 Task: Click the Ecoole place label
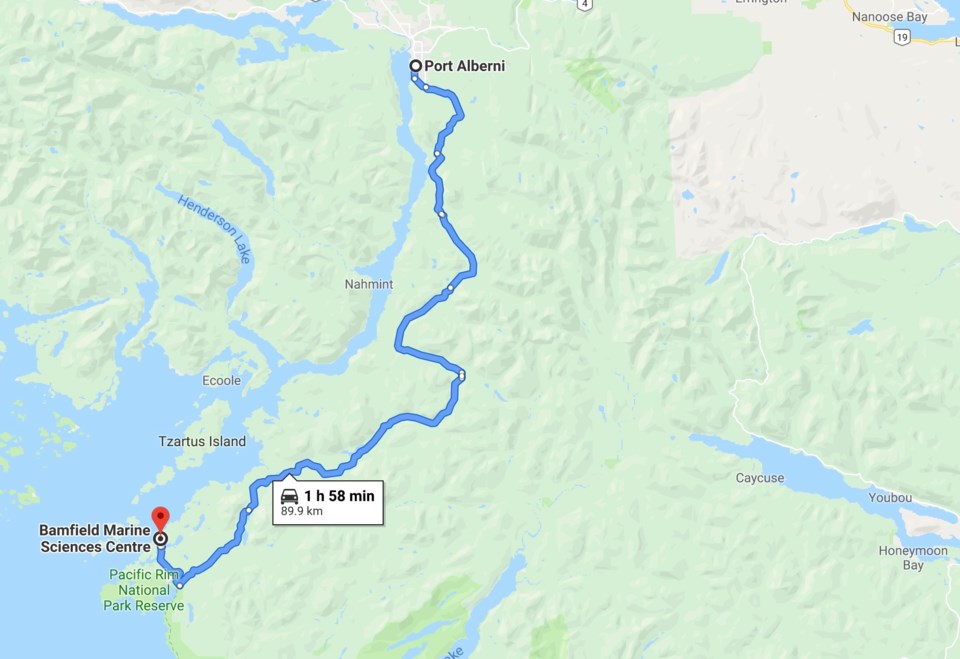point(222,380)
